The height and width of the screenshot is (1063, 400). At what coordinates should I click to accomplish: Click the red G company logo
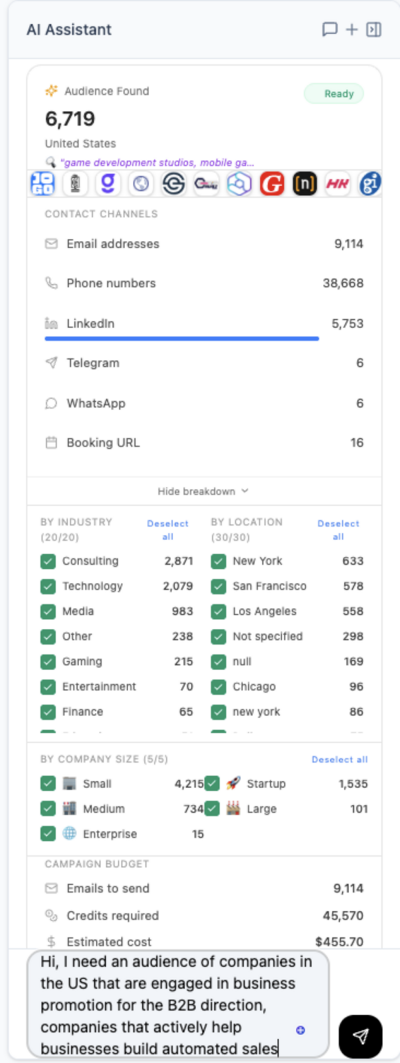(273, 183)
